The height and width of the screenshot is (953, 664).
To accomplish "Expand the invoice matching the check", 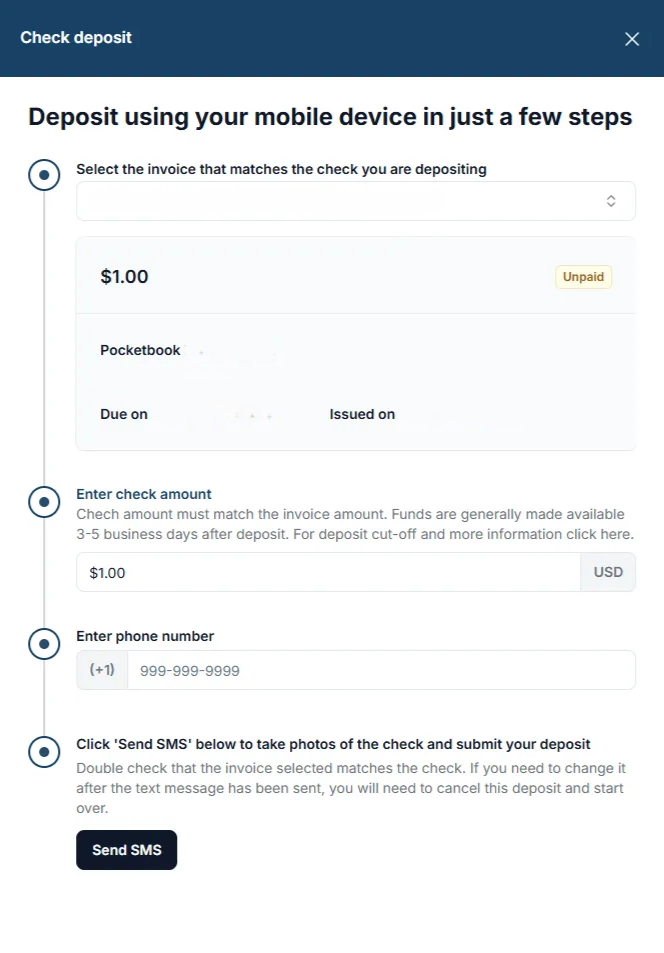I will point(355,200).
